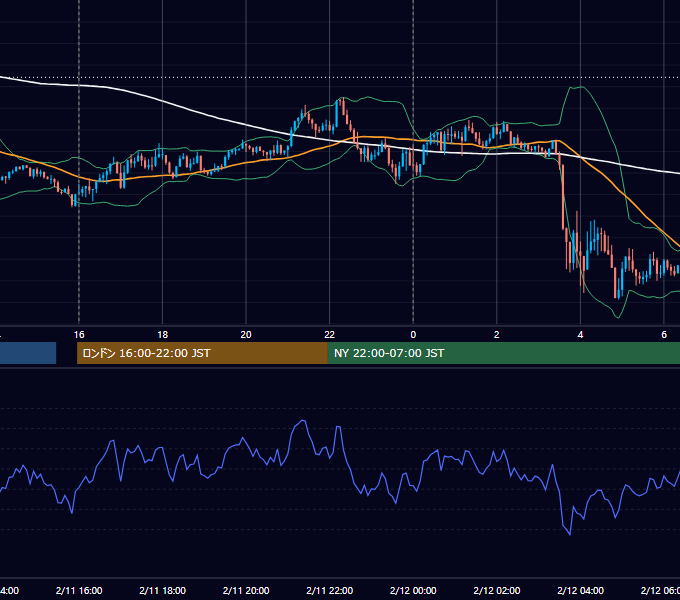Click the 2/11 18:00 label on lower axis
This screenshot has height=600, width=680.
[x=163, y=590]
